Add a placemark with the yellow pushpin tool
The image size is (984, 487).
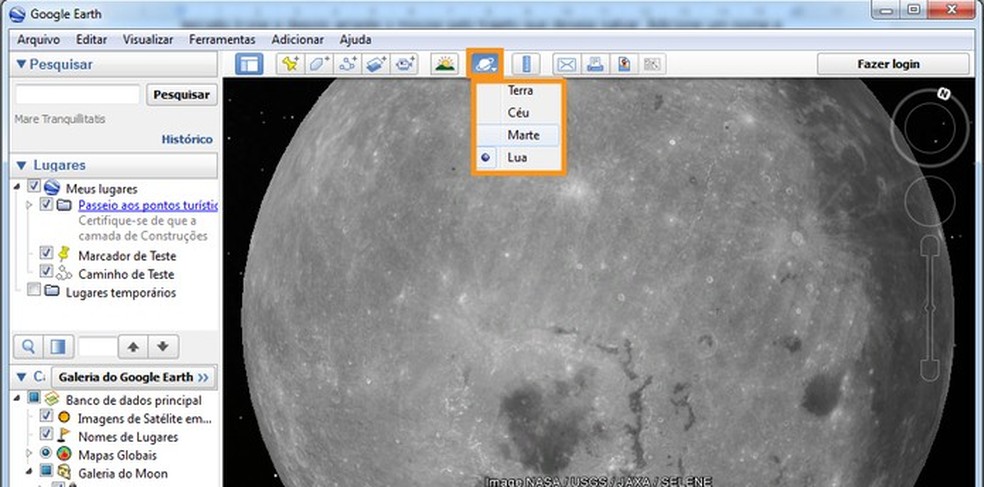point(291,64)
